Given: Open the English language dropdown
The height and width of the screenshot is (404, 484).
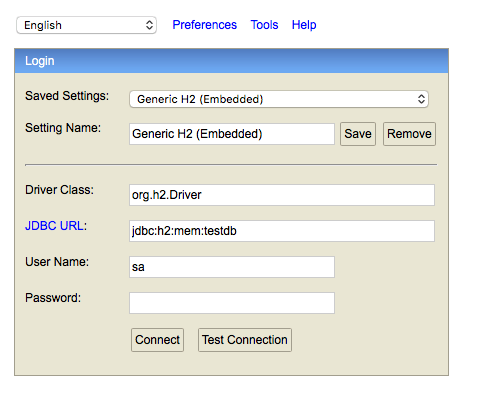Looking at the screenshot, I should click(x=86, y=25).
